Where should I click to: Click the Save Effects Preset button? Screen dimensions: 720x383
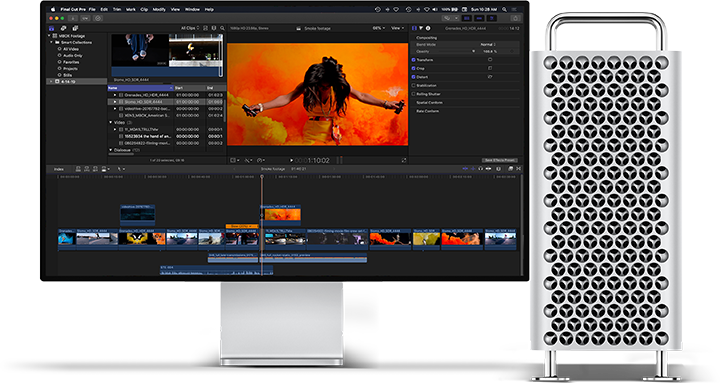[x=500, y=160]
